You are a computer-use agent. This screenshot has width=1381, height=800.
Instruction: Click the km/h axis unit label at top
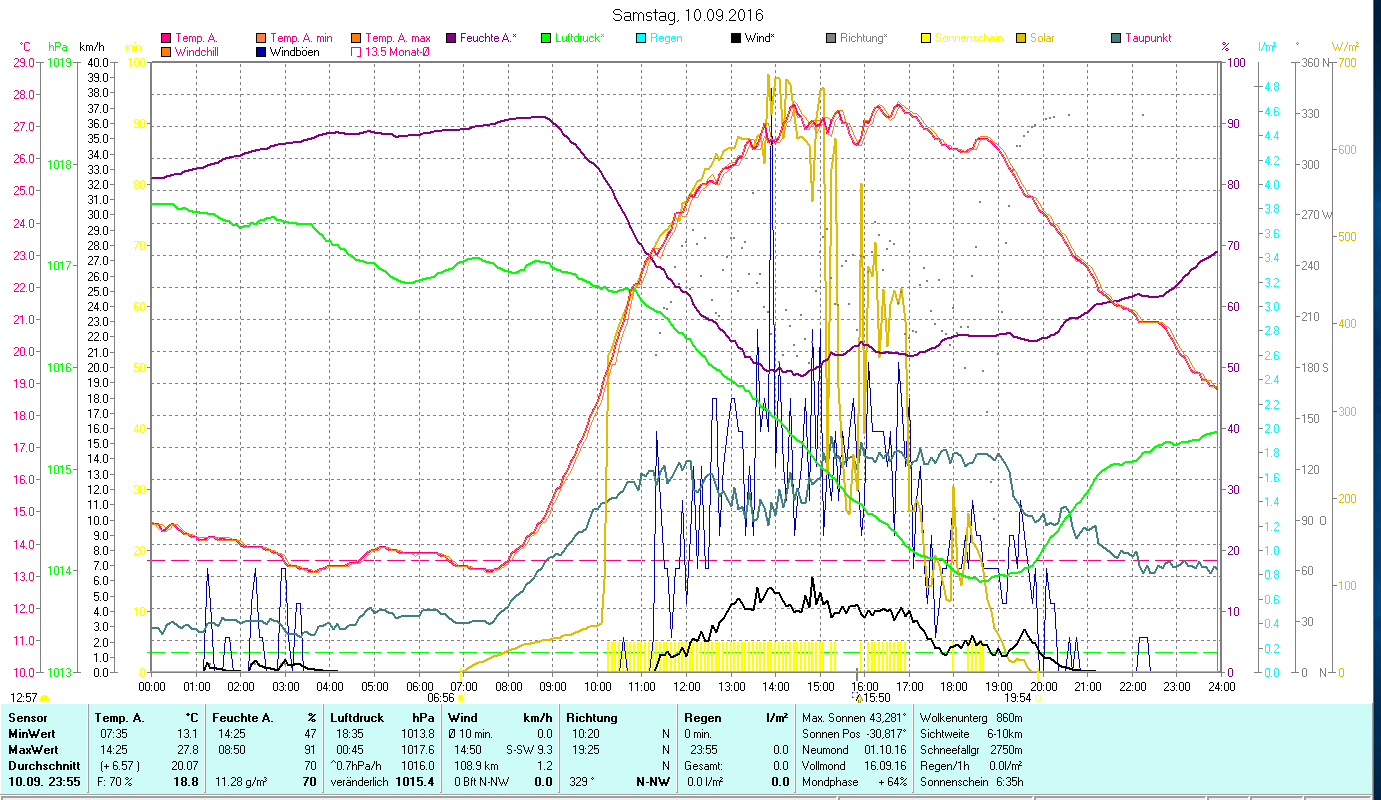coord(91,47)
